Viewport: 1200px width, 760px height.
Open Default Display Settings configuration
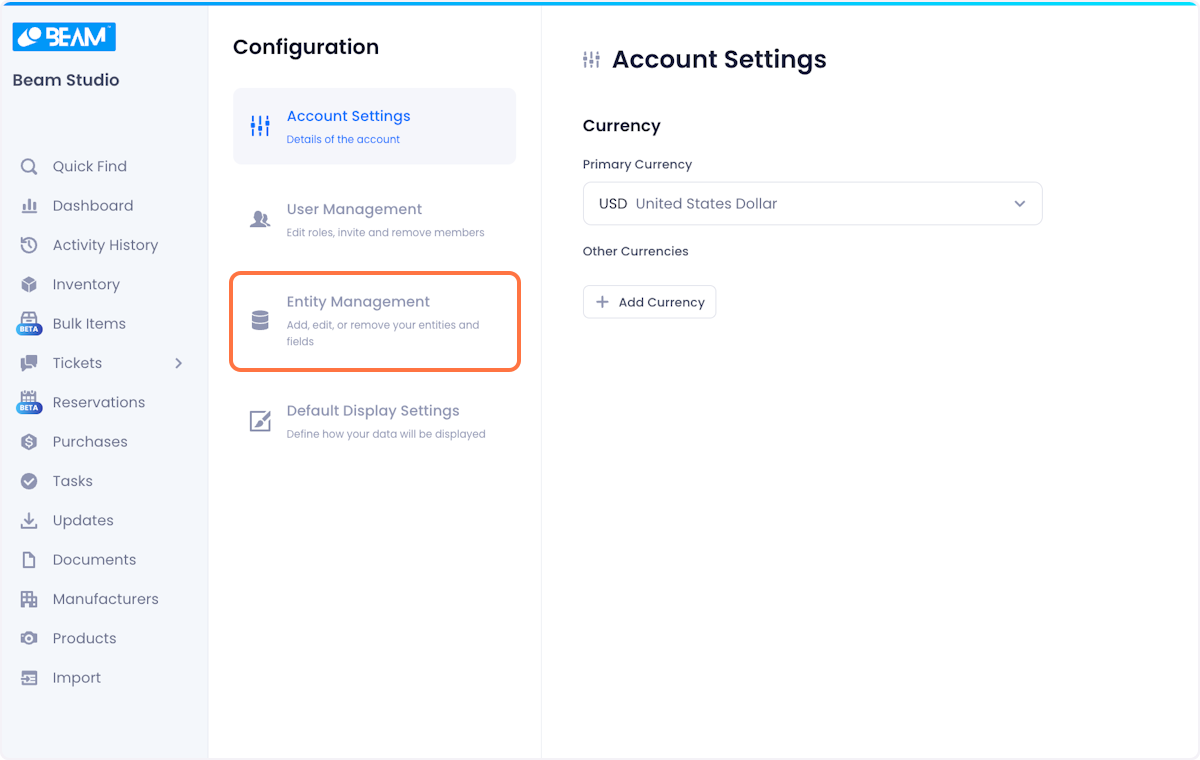coord(375,421)
